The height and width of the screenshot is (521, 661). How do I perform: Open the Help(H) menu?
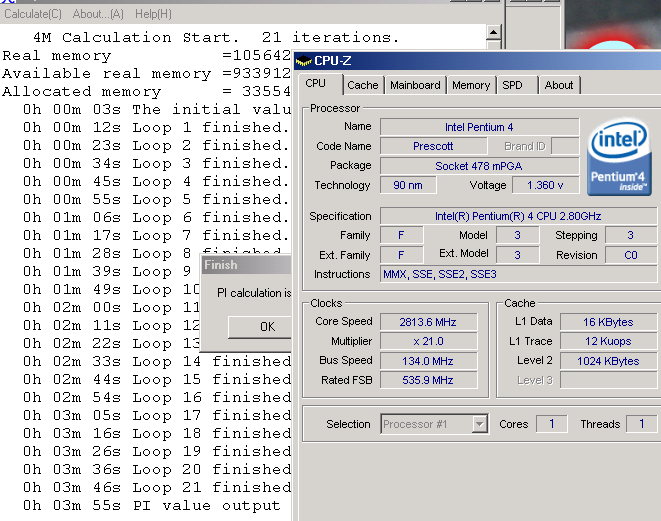coord(153,14)
